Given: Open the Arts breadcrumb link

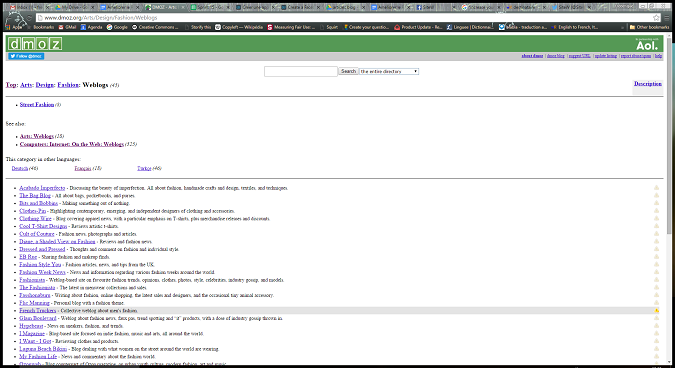Looking at the screenshot, I should tap(26, 85).
